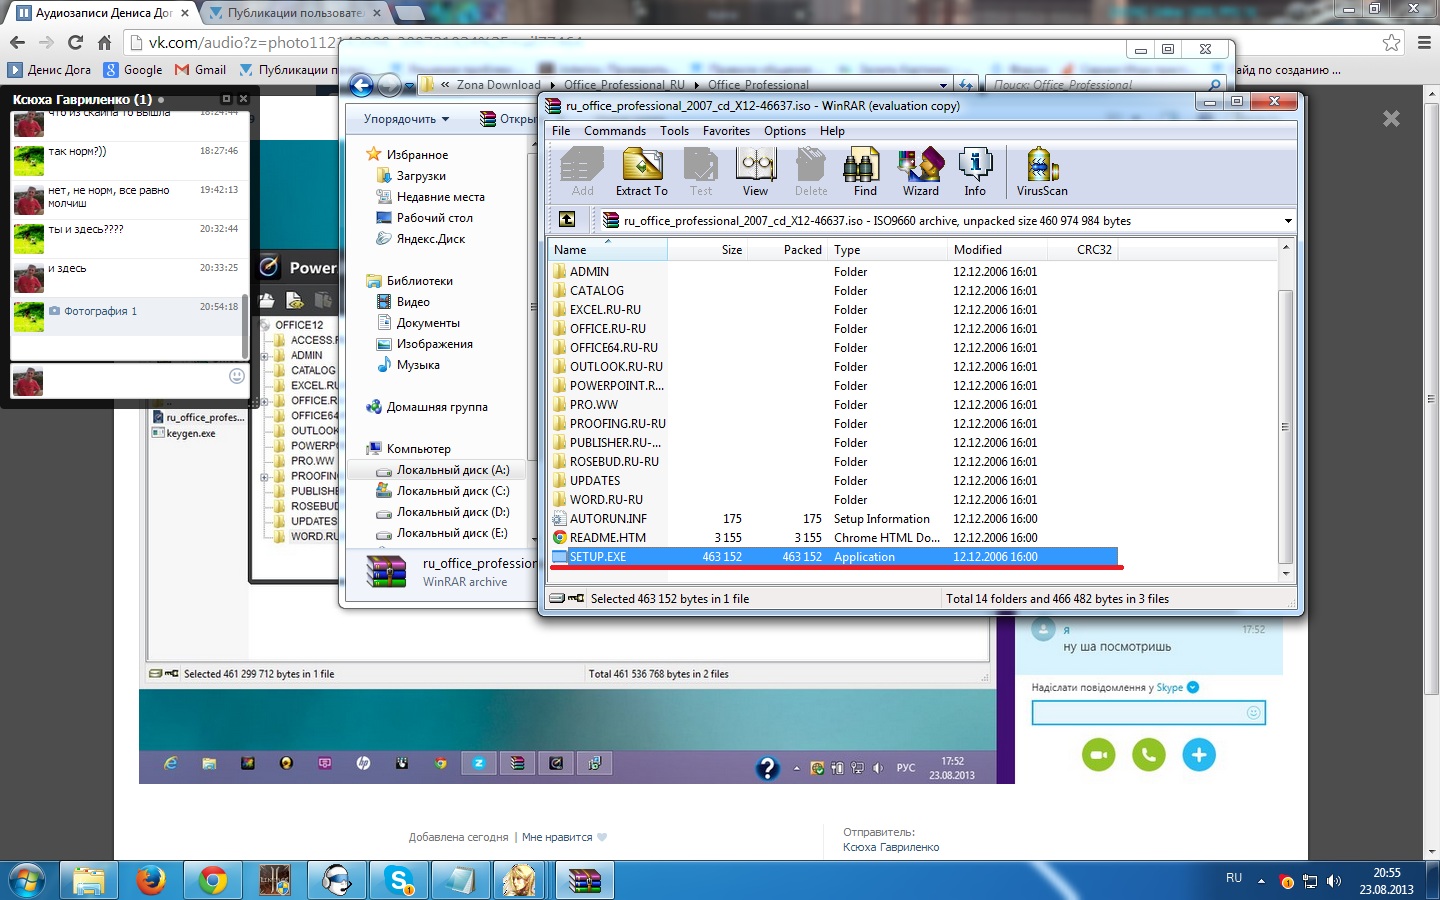Click the Test icon in WinRAR
The height and width of the screenshot is (900, 1440).
tap(701, 172)
